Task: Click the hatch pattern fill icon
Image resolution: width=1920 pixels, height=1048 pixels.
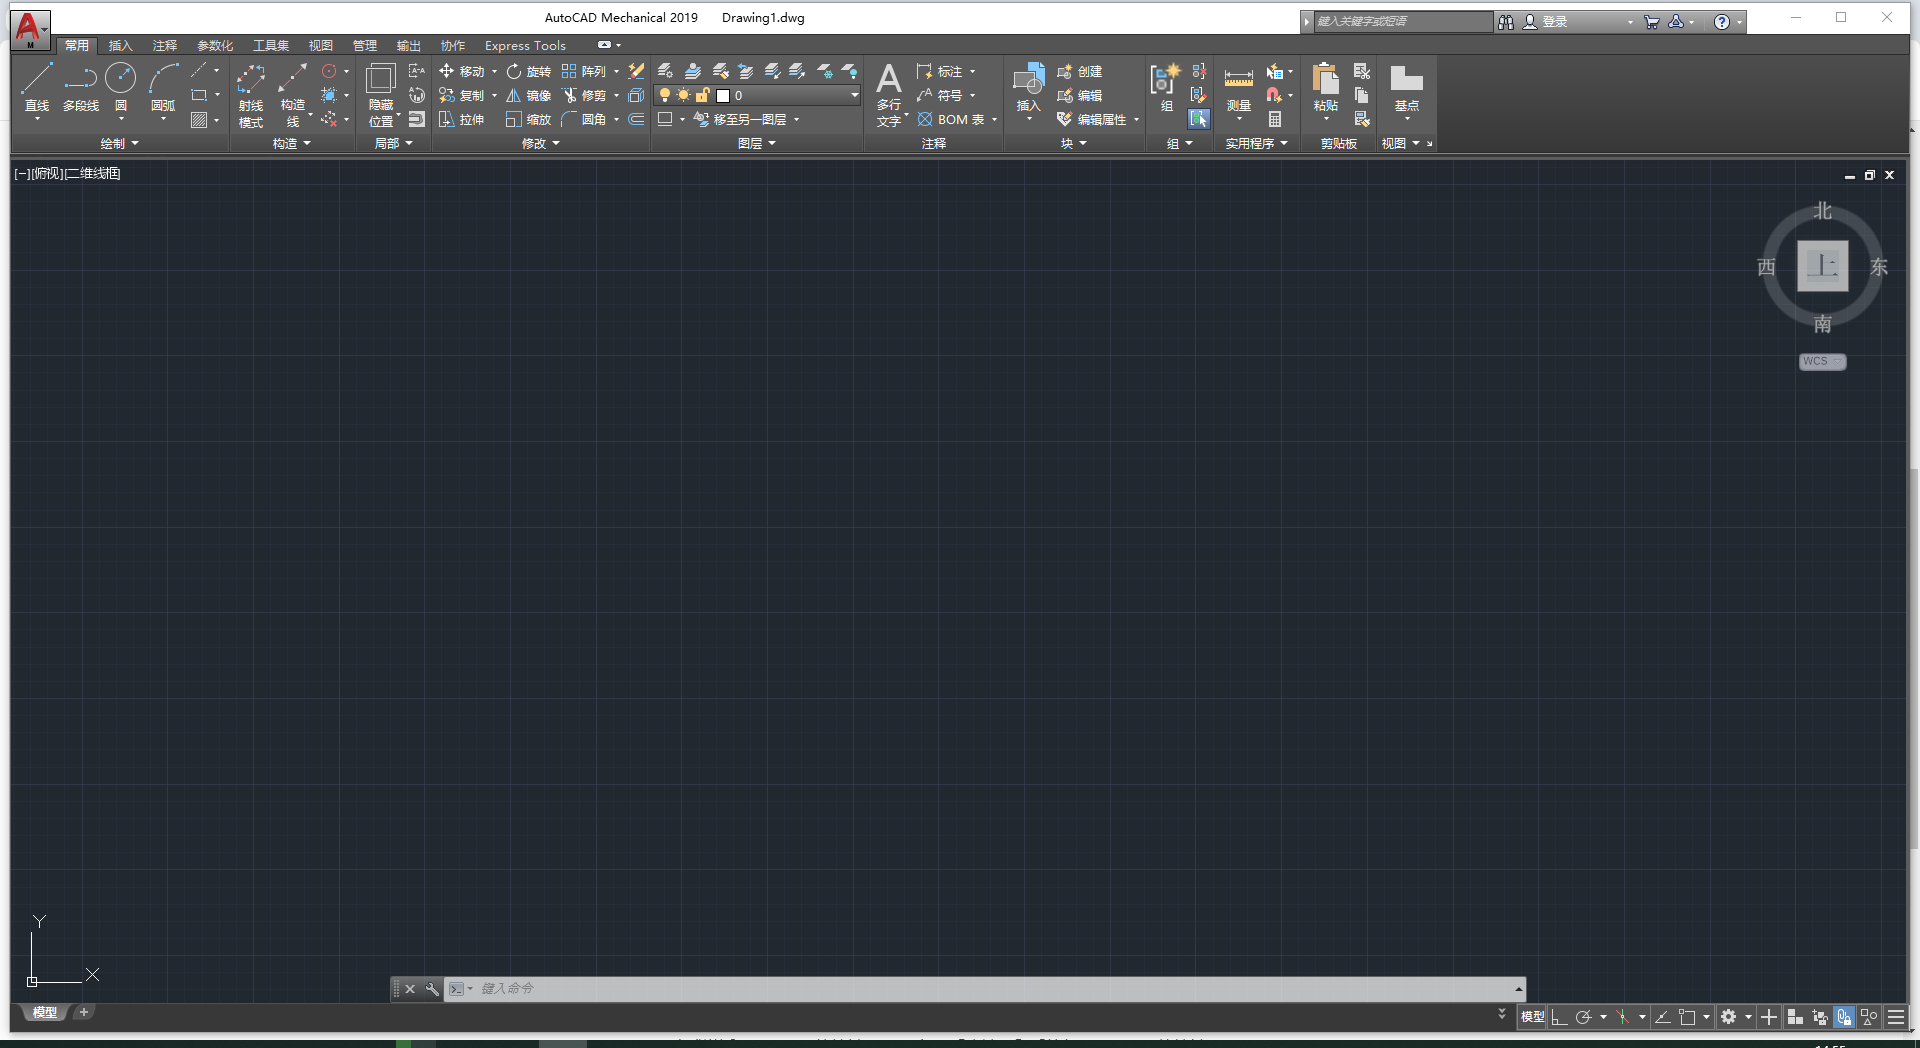Action: tap(199, 120)
